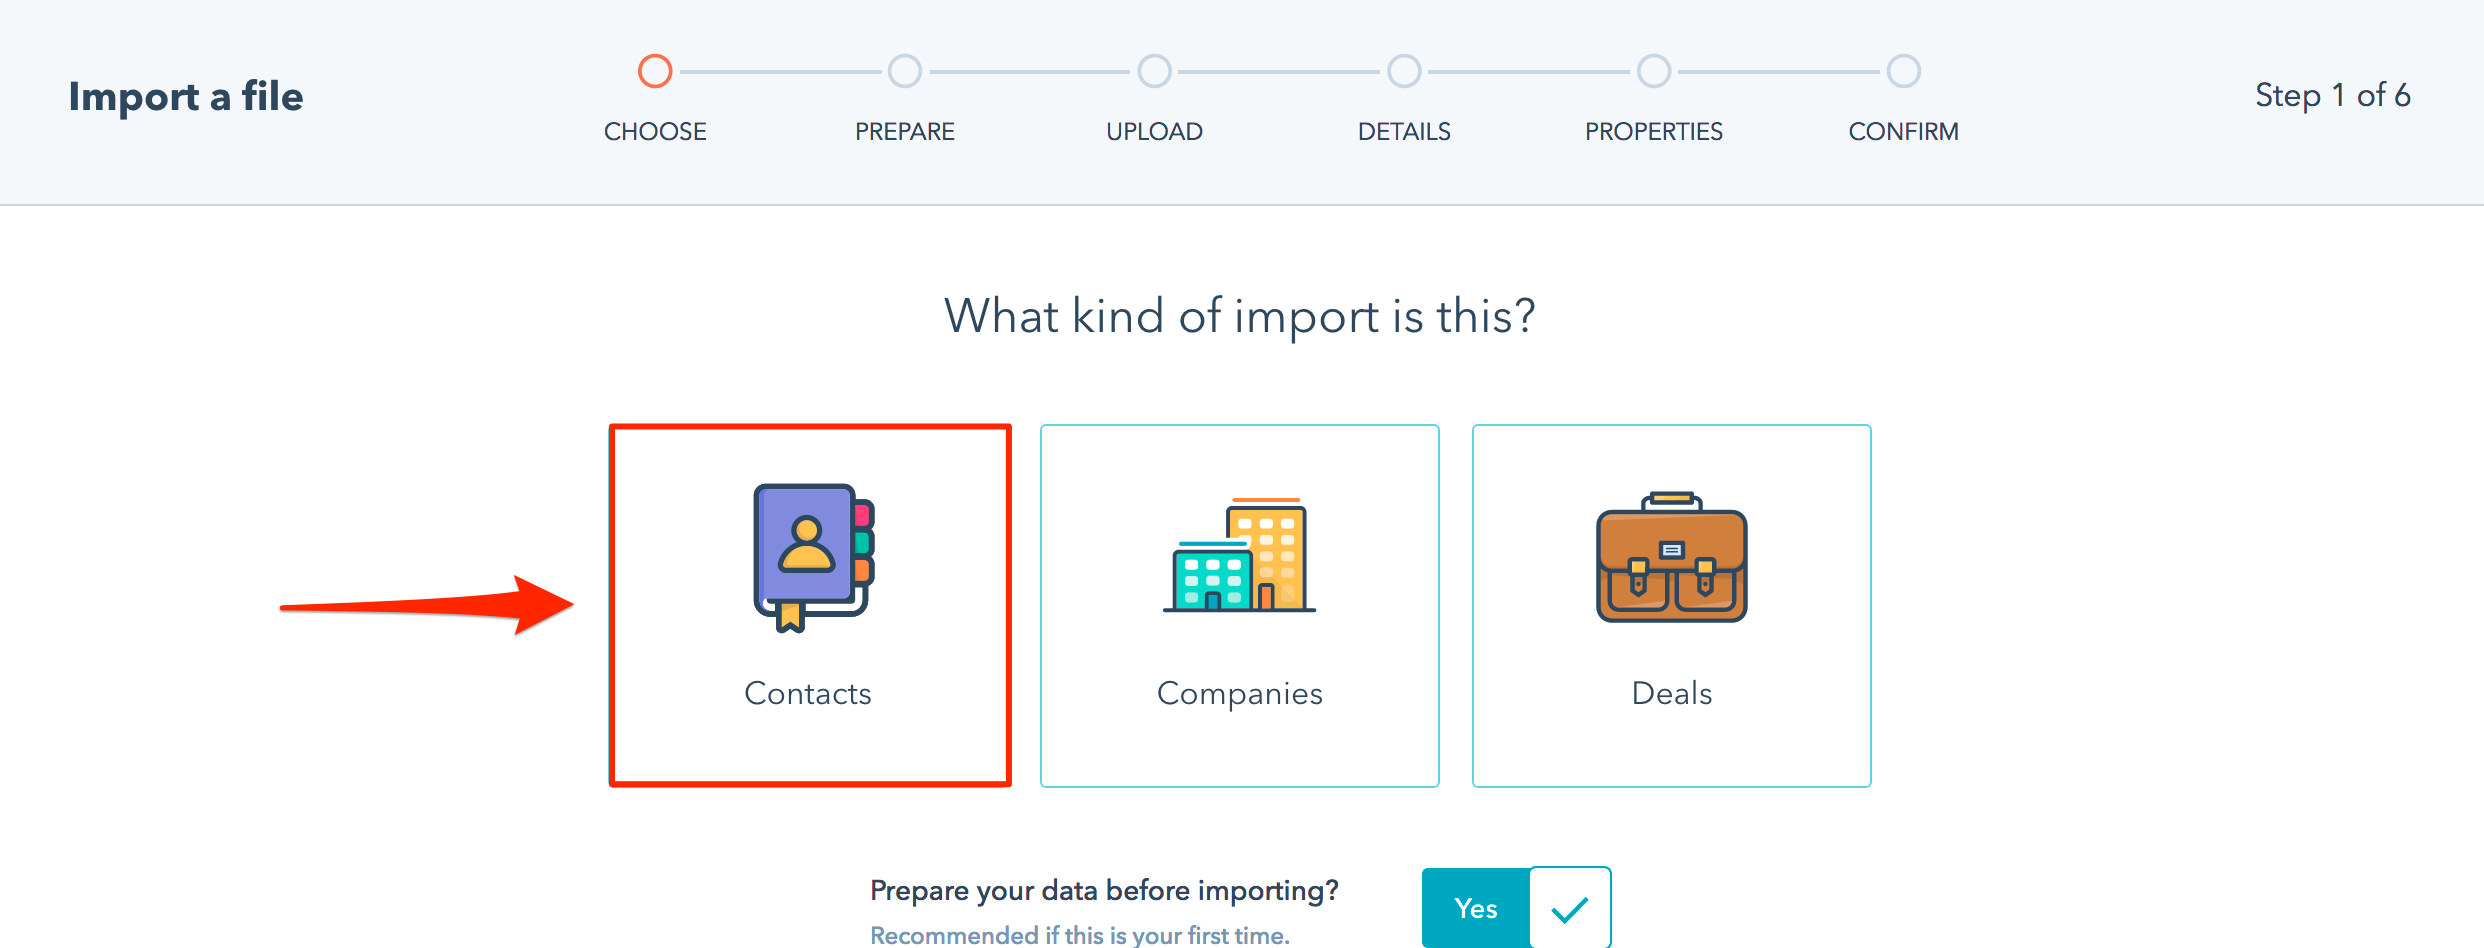Go to the CONFIRM step label

pyautogui.click(x=1904, y=131)
